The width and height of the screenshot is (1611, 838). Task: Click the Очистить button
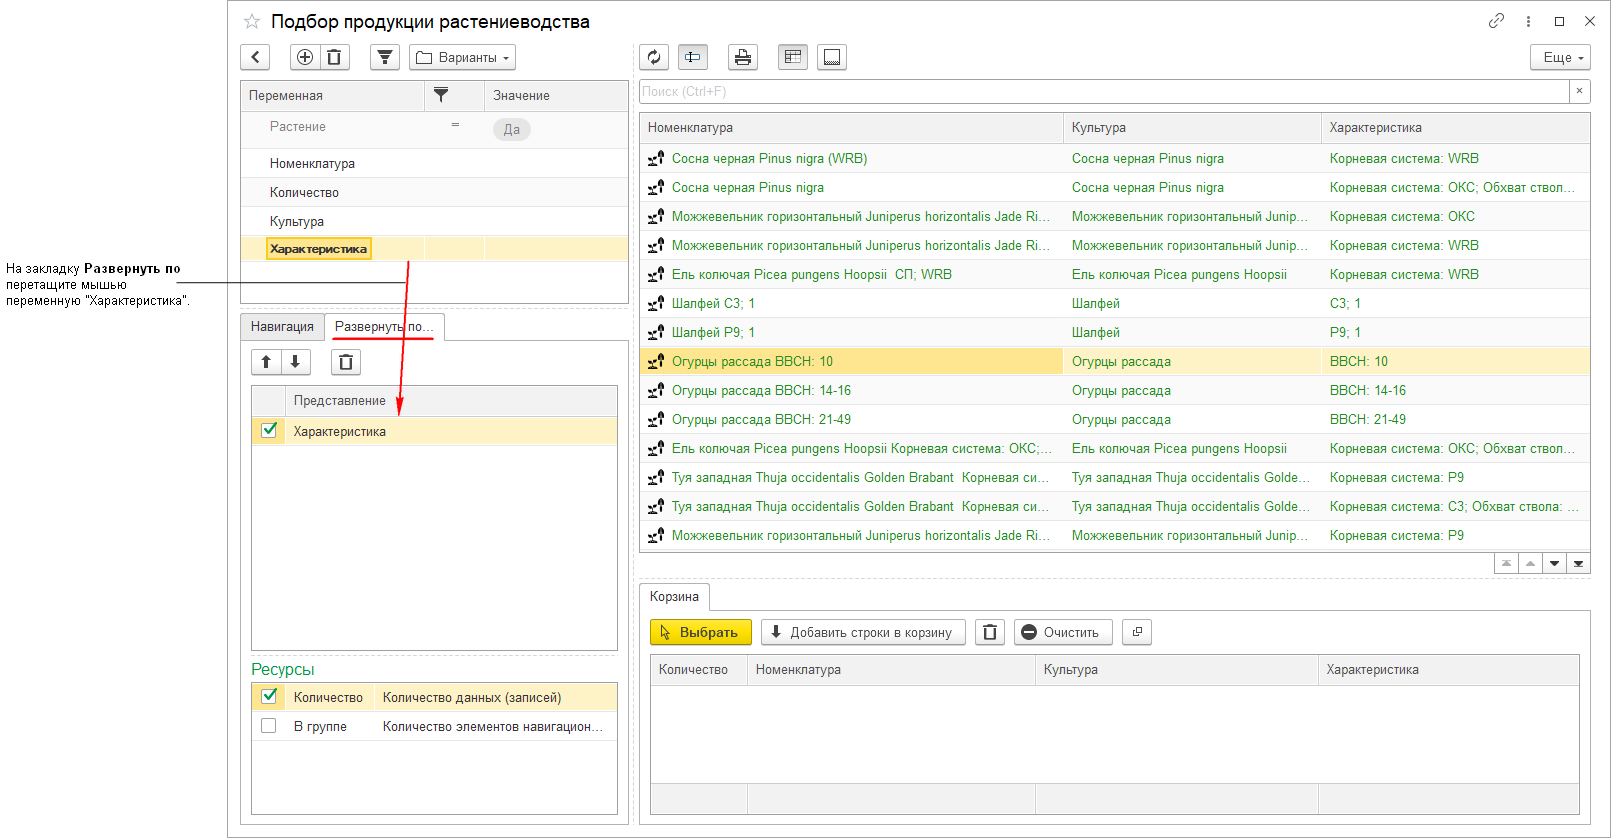[x=1063, y=632]
